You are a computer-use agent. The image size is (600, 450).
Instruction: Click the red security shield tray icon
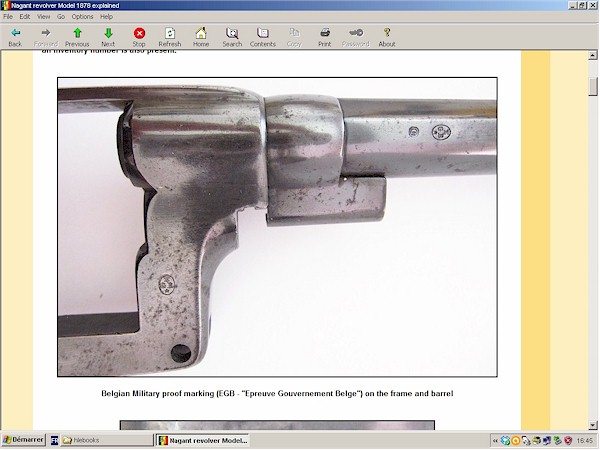[568, 441]
